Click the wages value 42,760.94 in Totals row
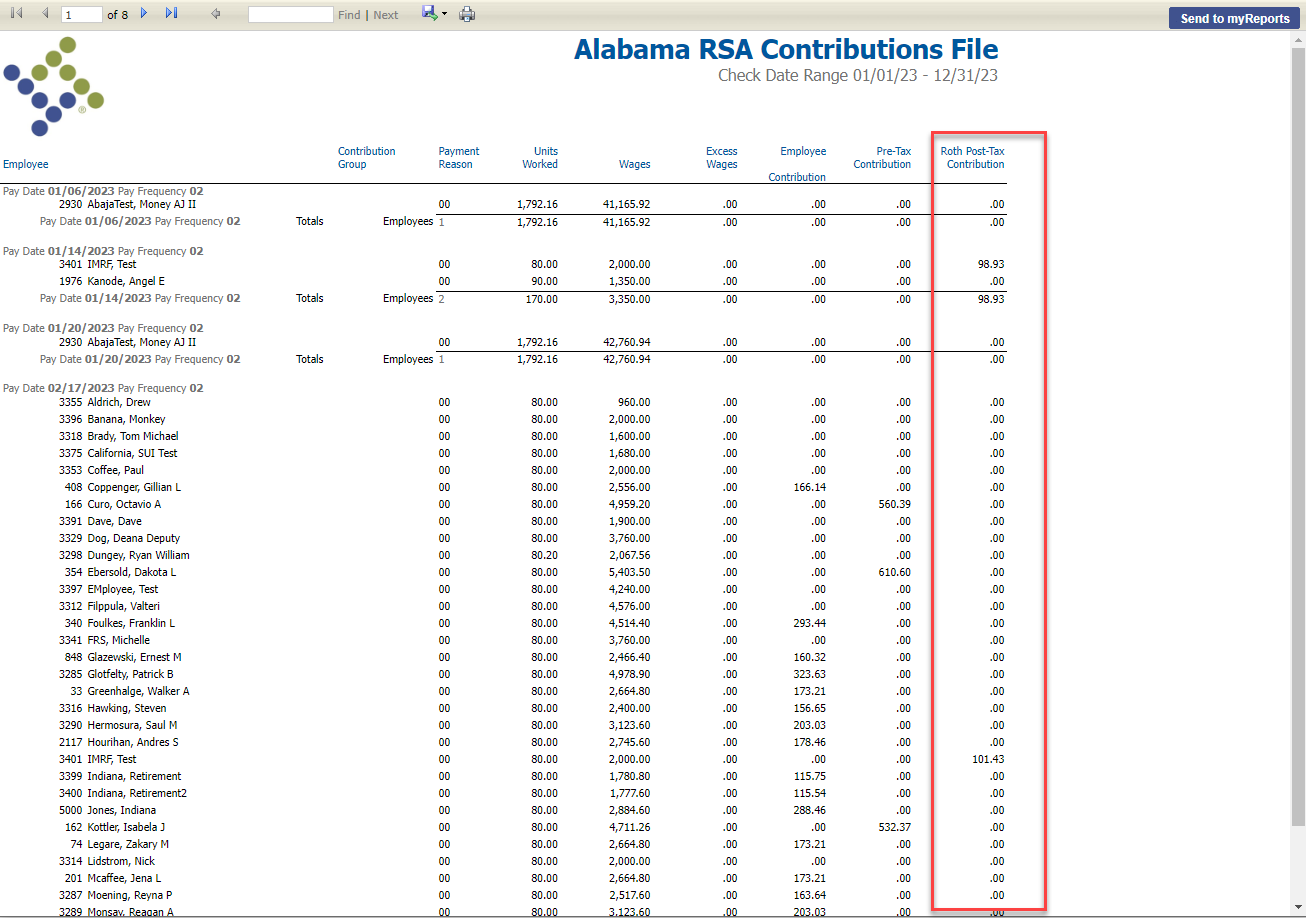 627,359
